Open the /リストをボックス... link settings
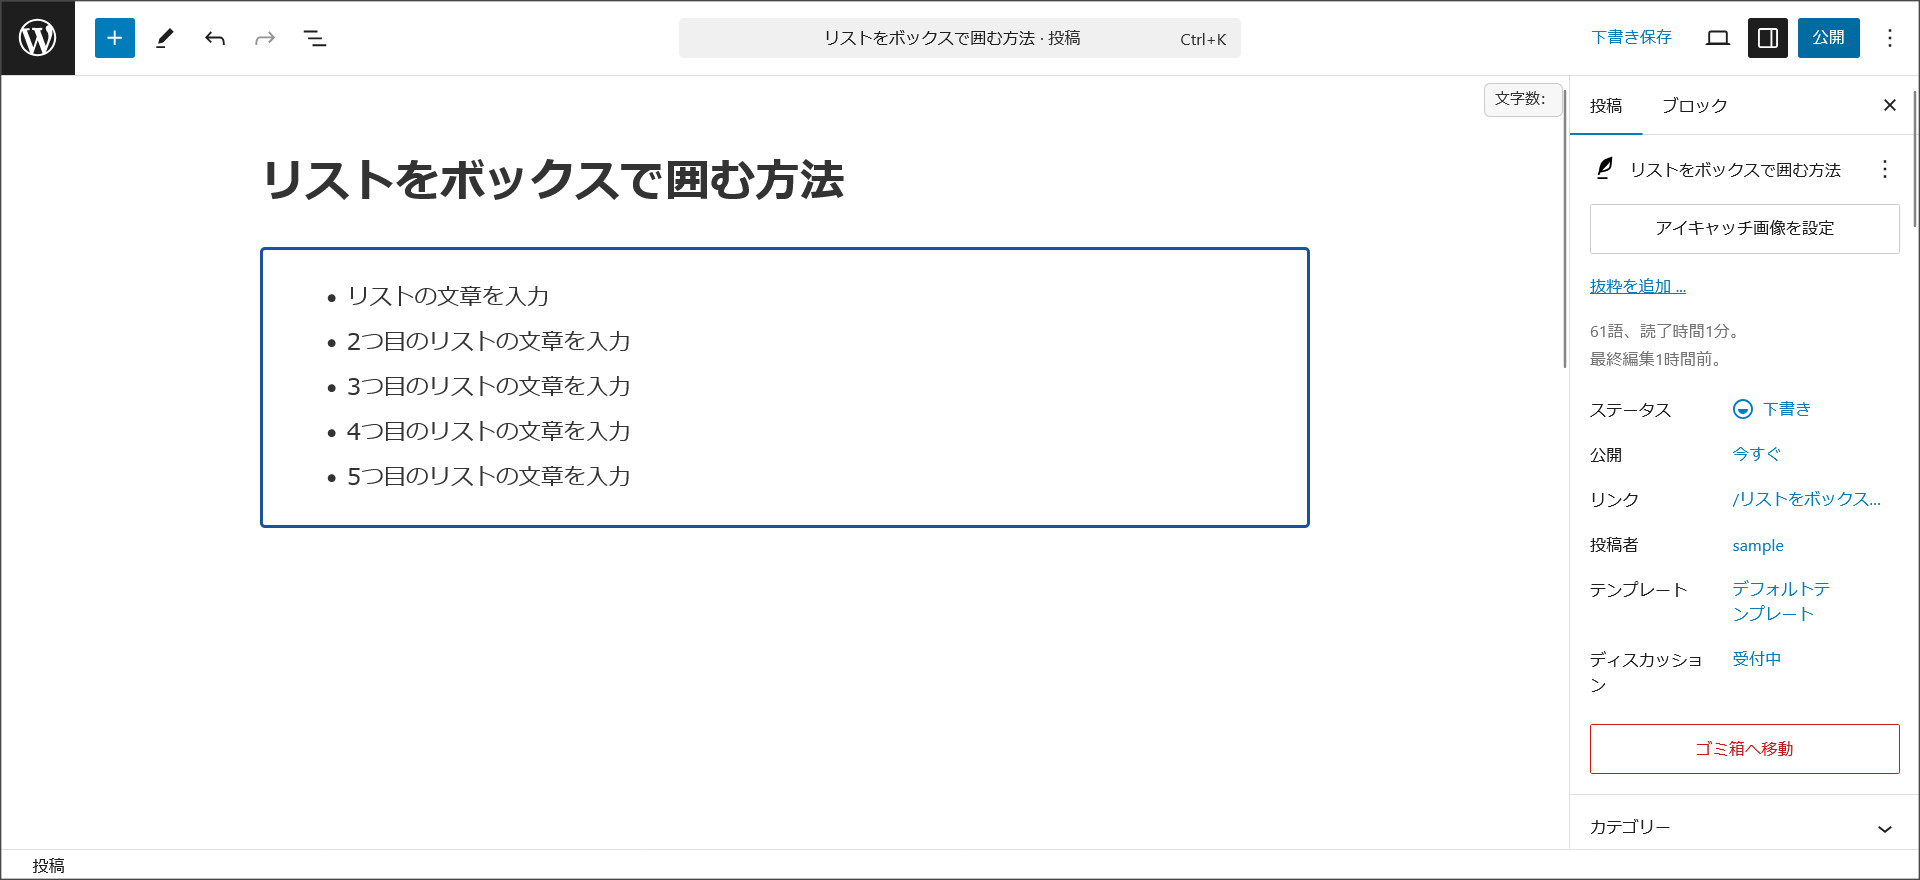 click(x=1807, y=499)
